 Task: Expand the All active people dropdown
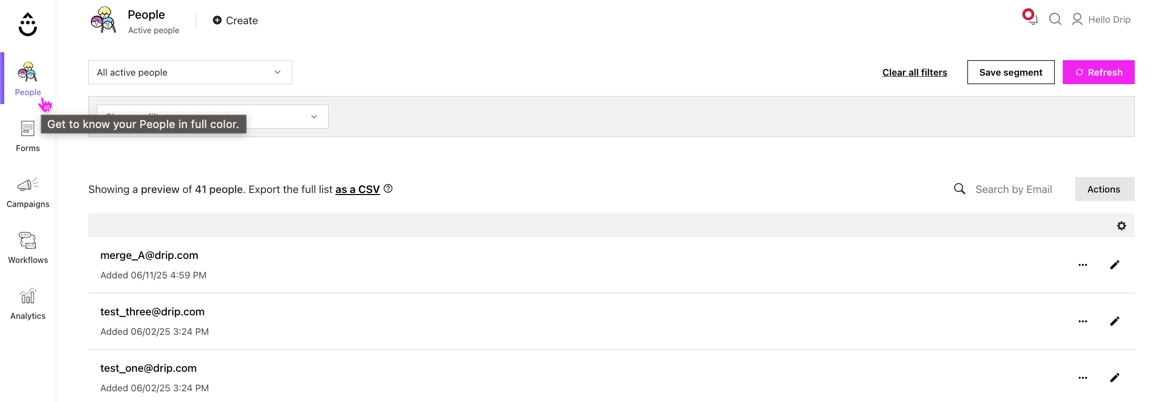click(190, 72)
